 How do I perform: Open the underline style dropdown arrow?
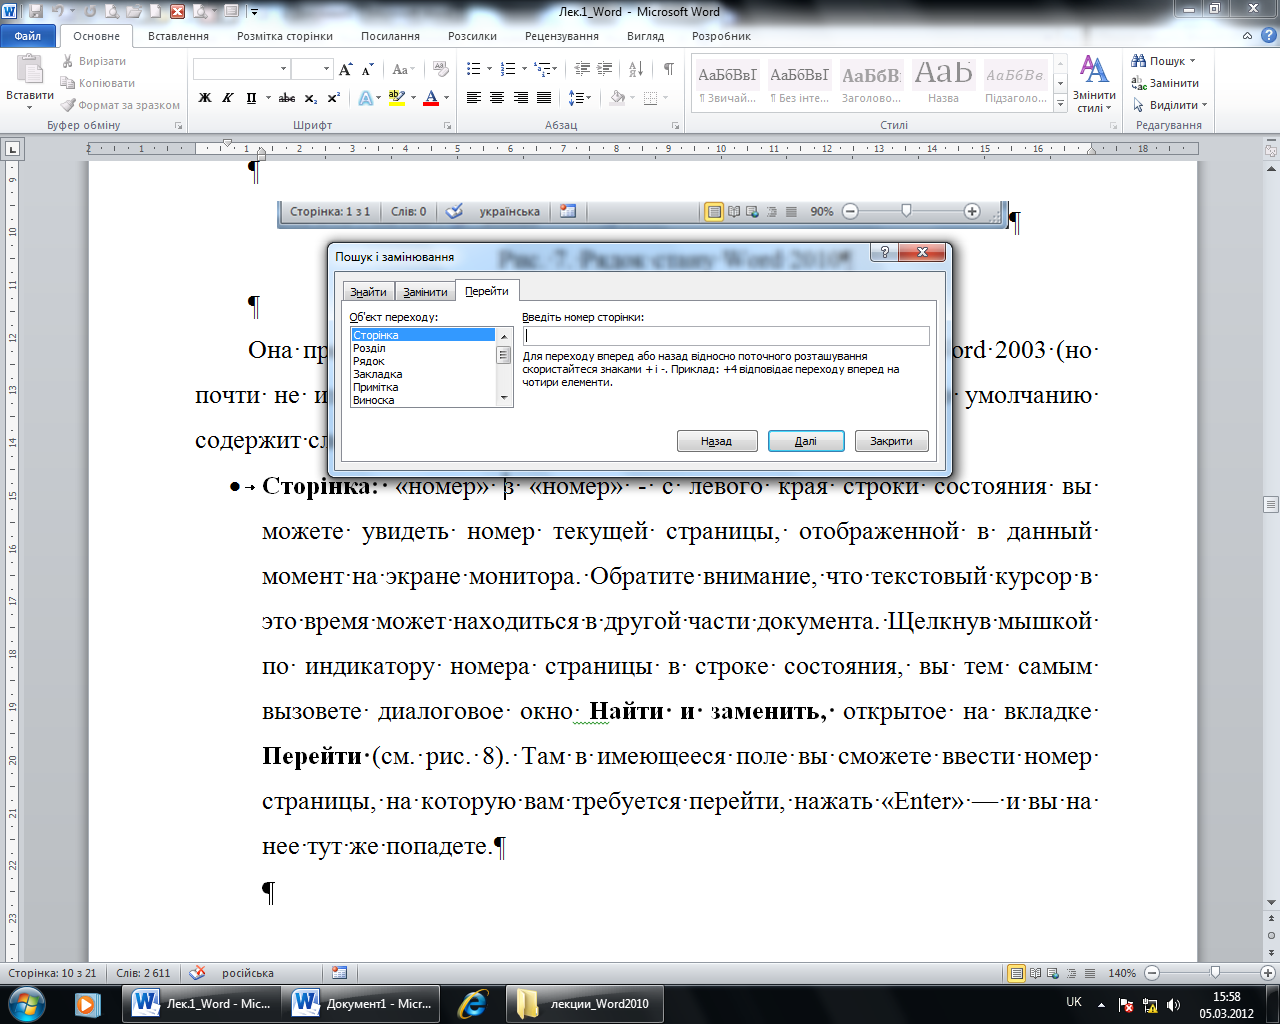click(268, 97)
